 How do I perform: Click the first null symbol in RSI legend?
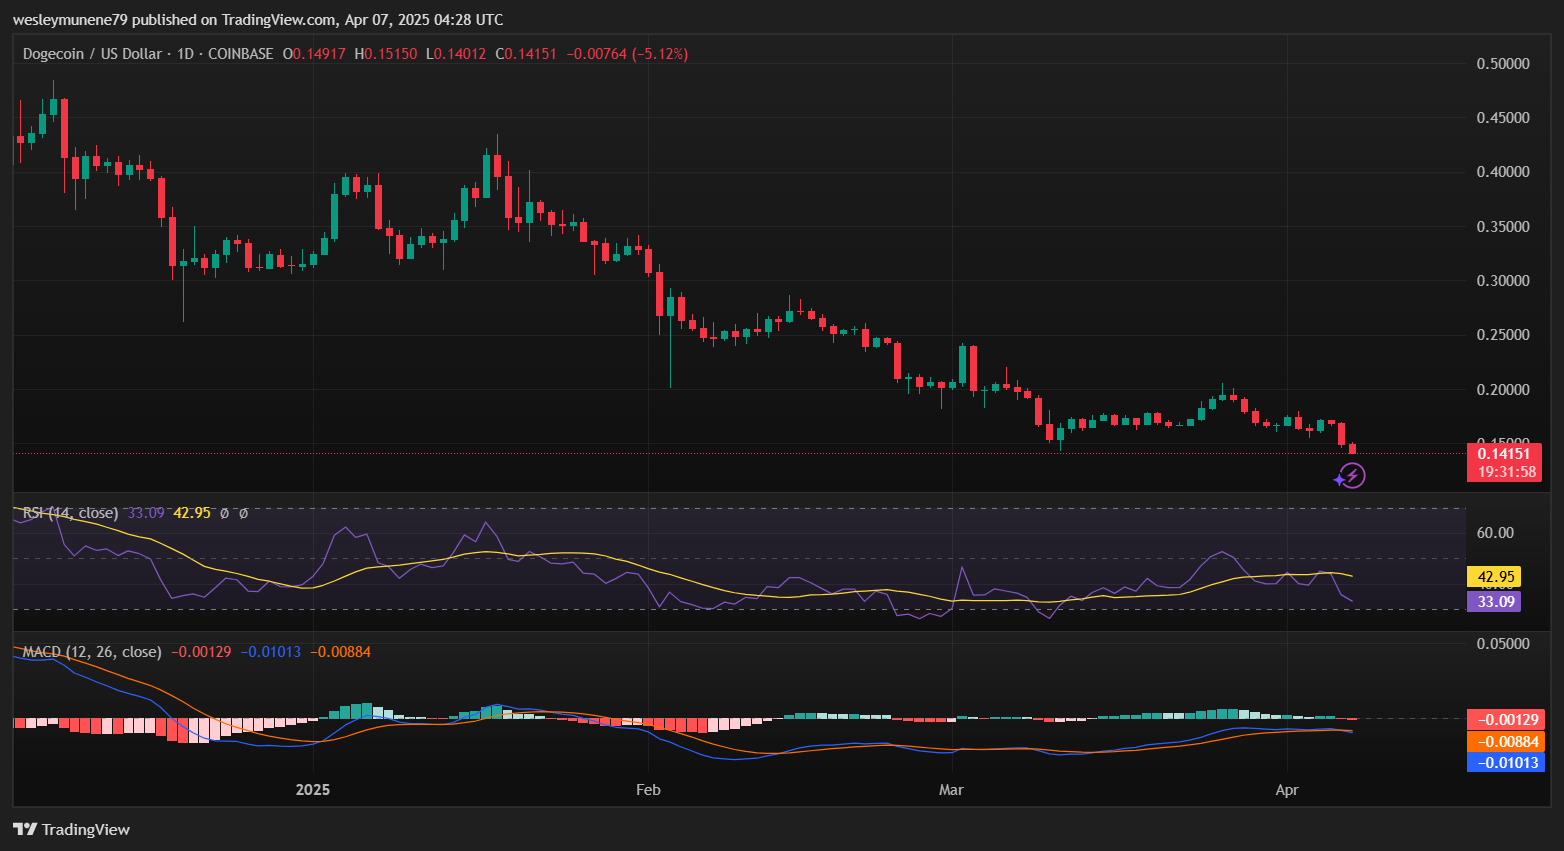[x=225, y=513]
